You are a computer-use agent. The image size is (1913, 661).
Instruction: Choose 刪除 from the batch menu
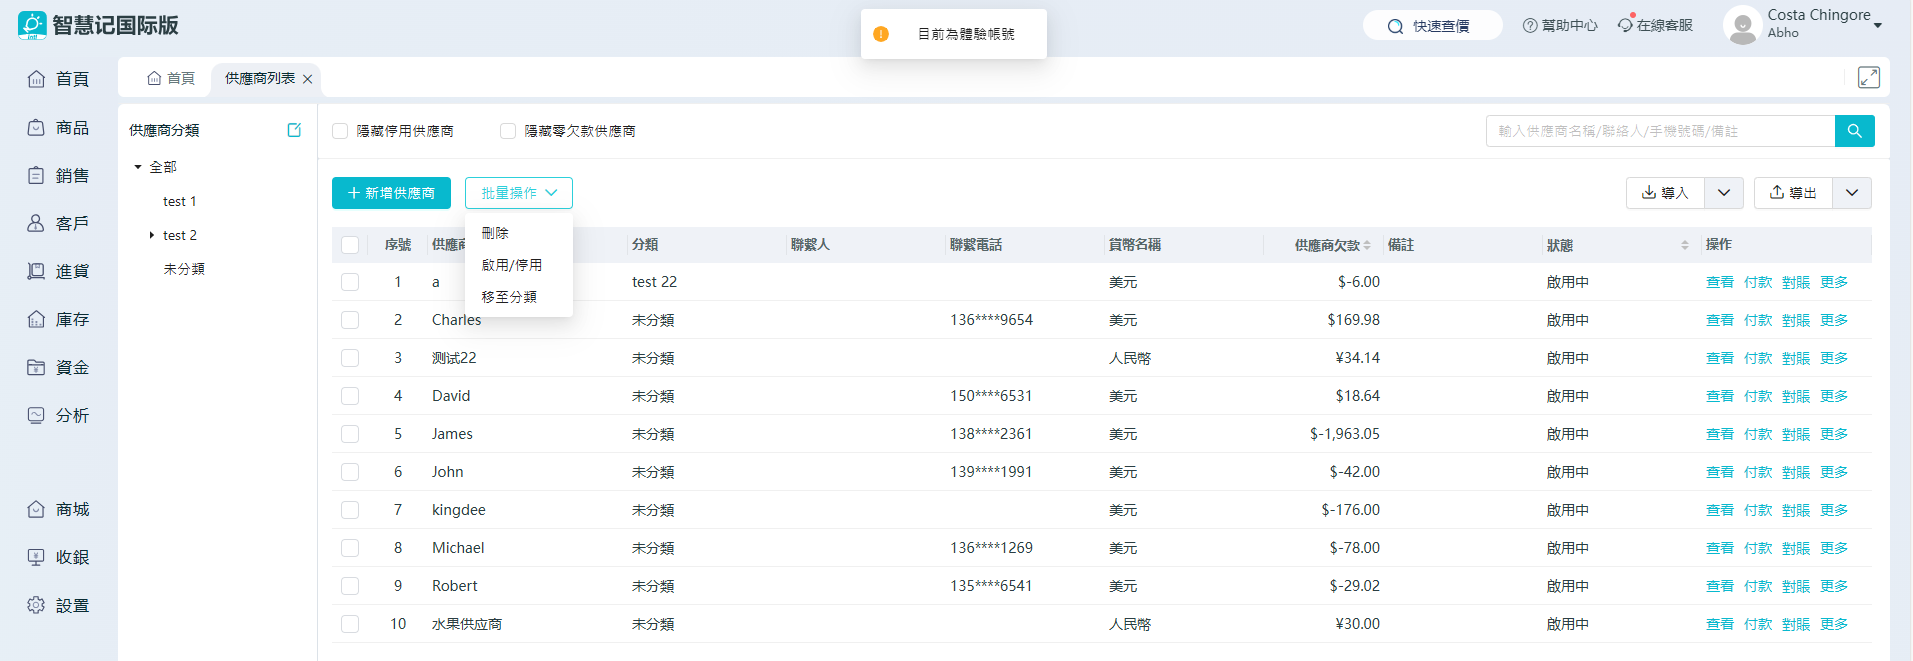click(x=495, y=233)
